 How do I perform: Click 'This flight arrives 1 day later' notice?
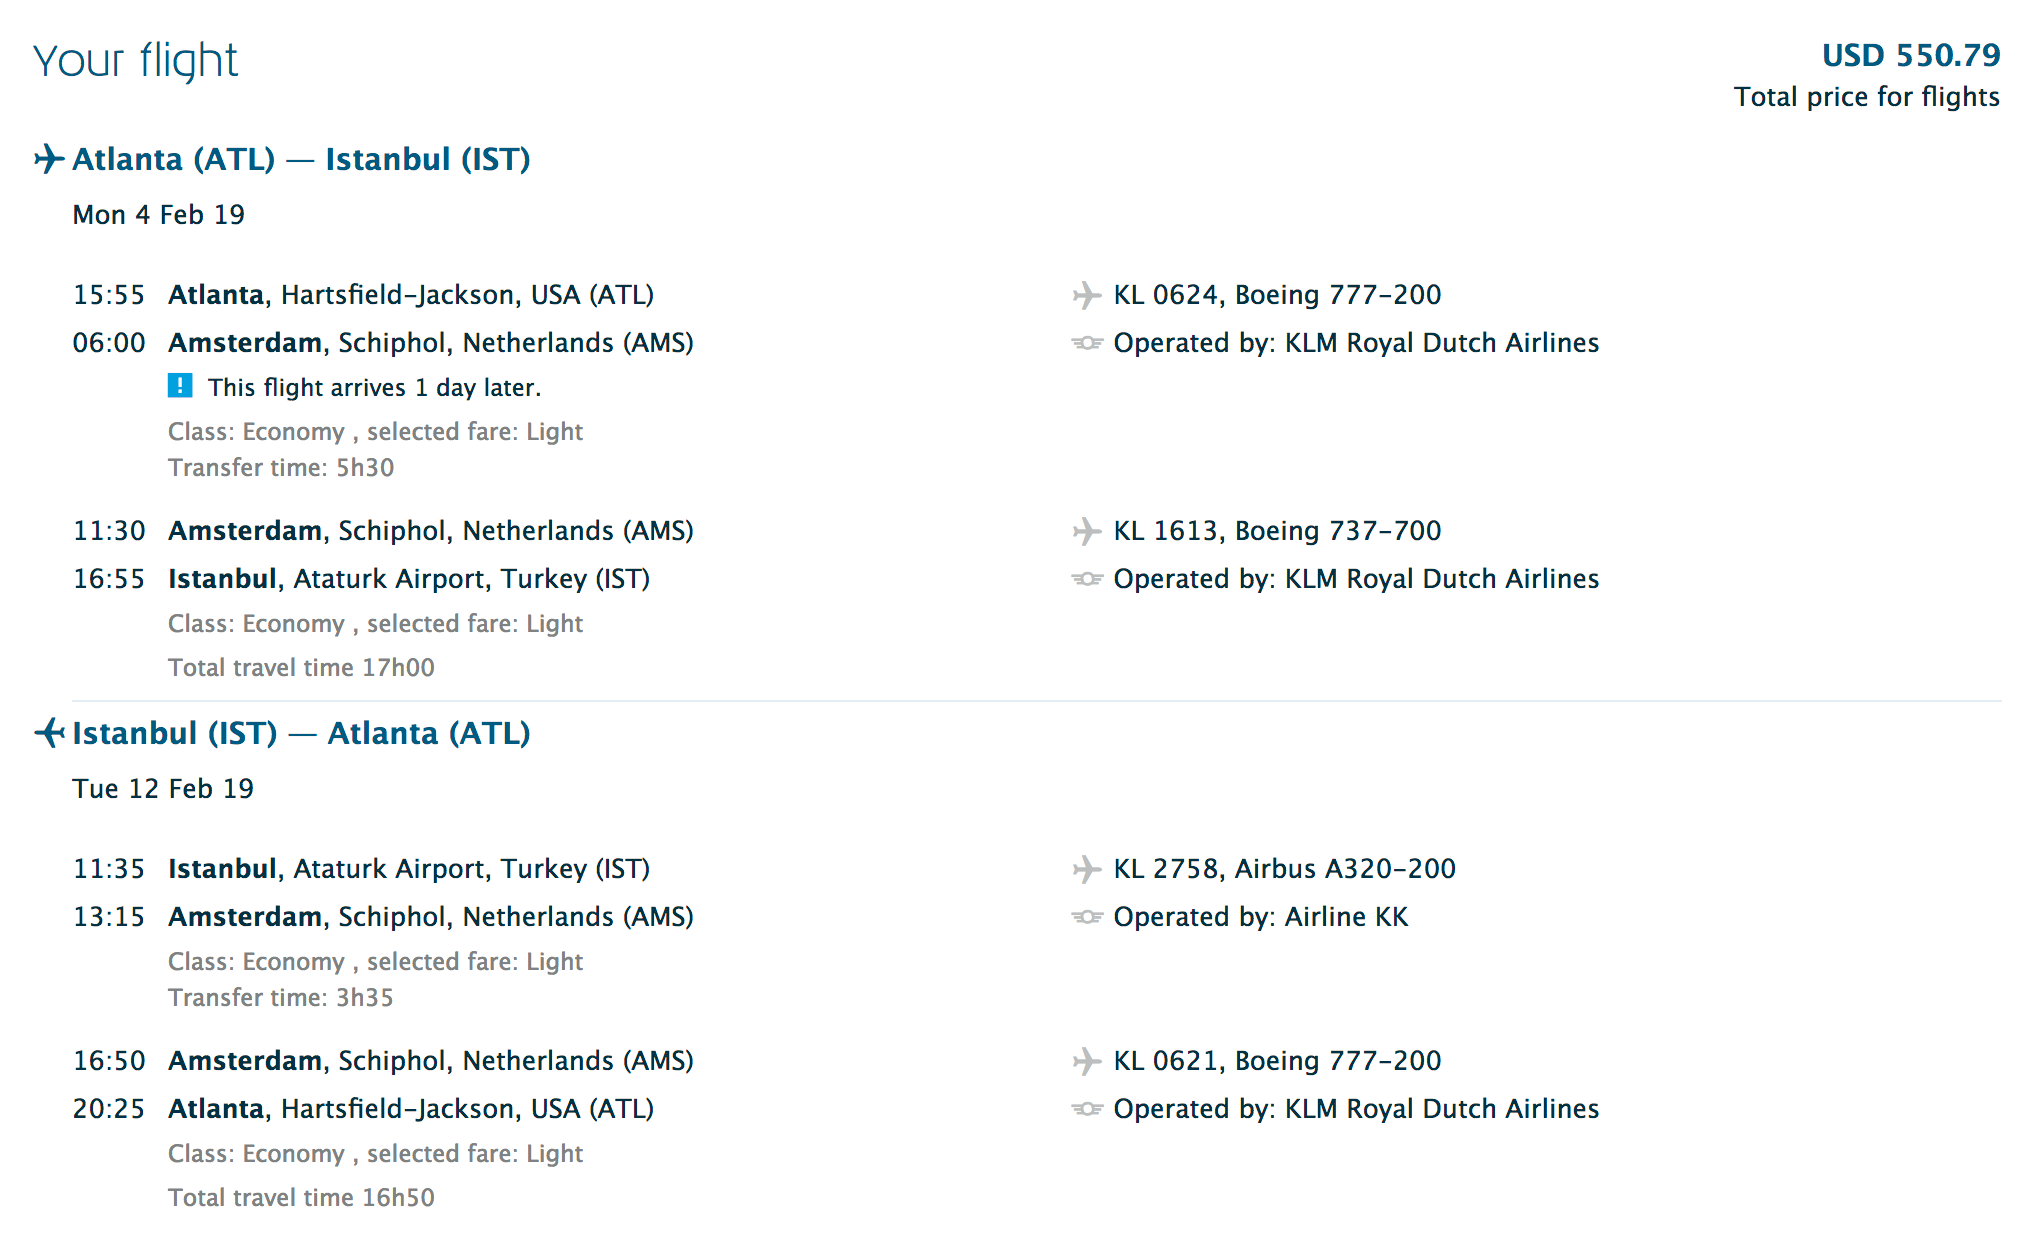(x=374, y=387)
